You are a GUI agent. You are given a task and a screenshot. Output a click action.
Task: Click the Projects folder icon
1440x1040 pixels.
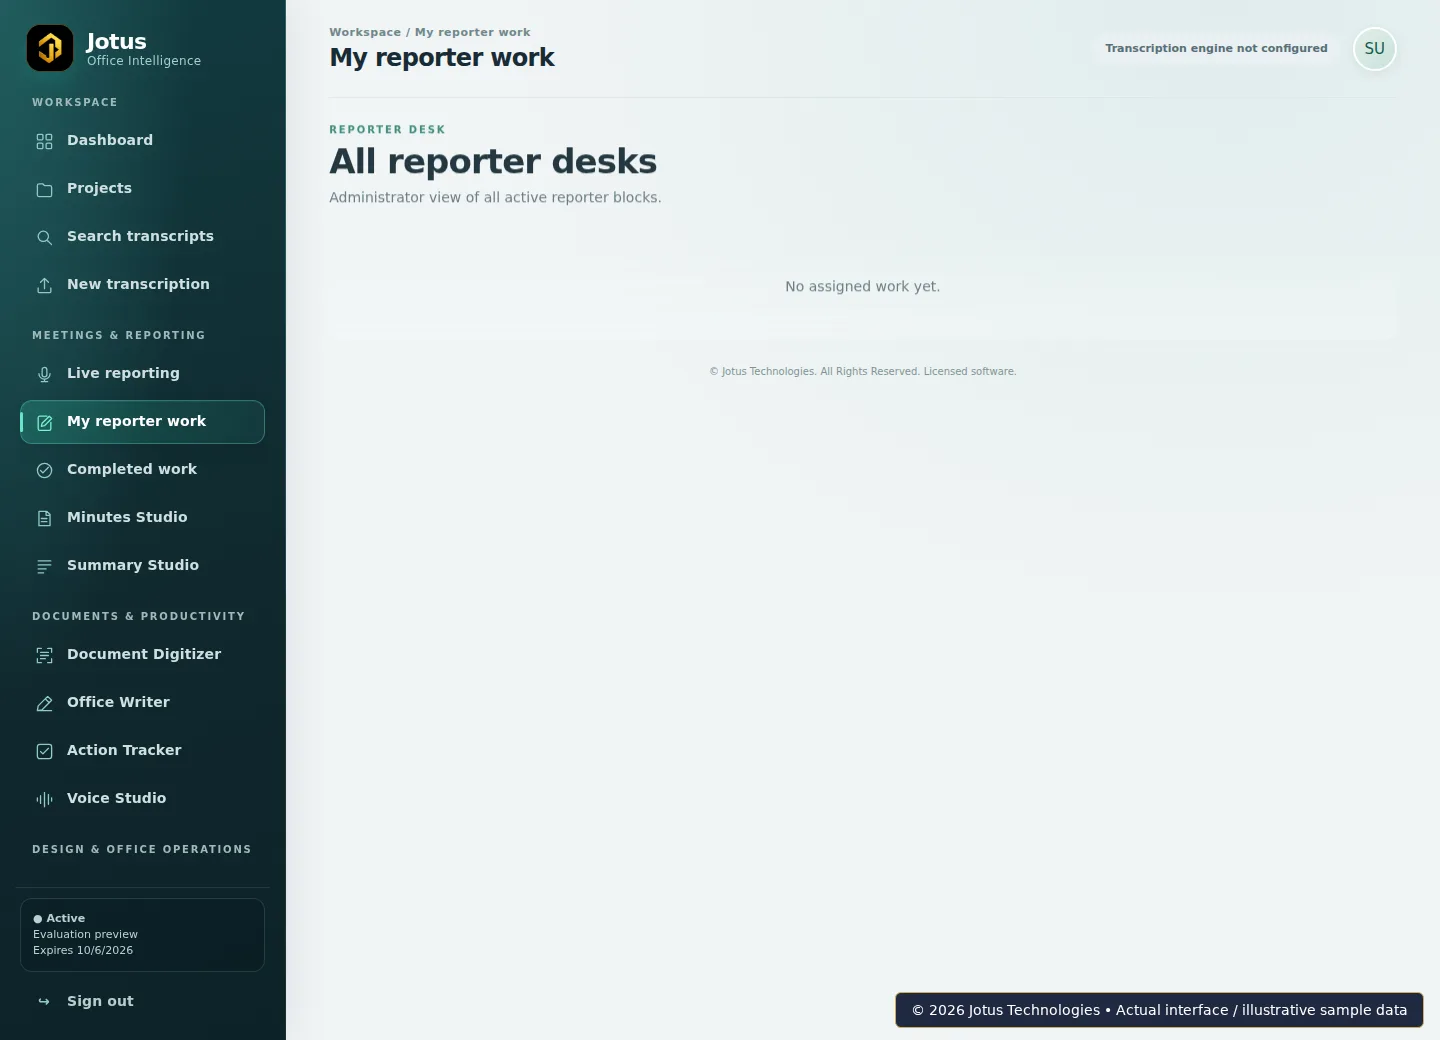[x=44, y=189]
